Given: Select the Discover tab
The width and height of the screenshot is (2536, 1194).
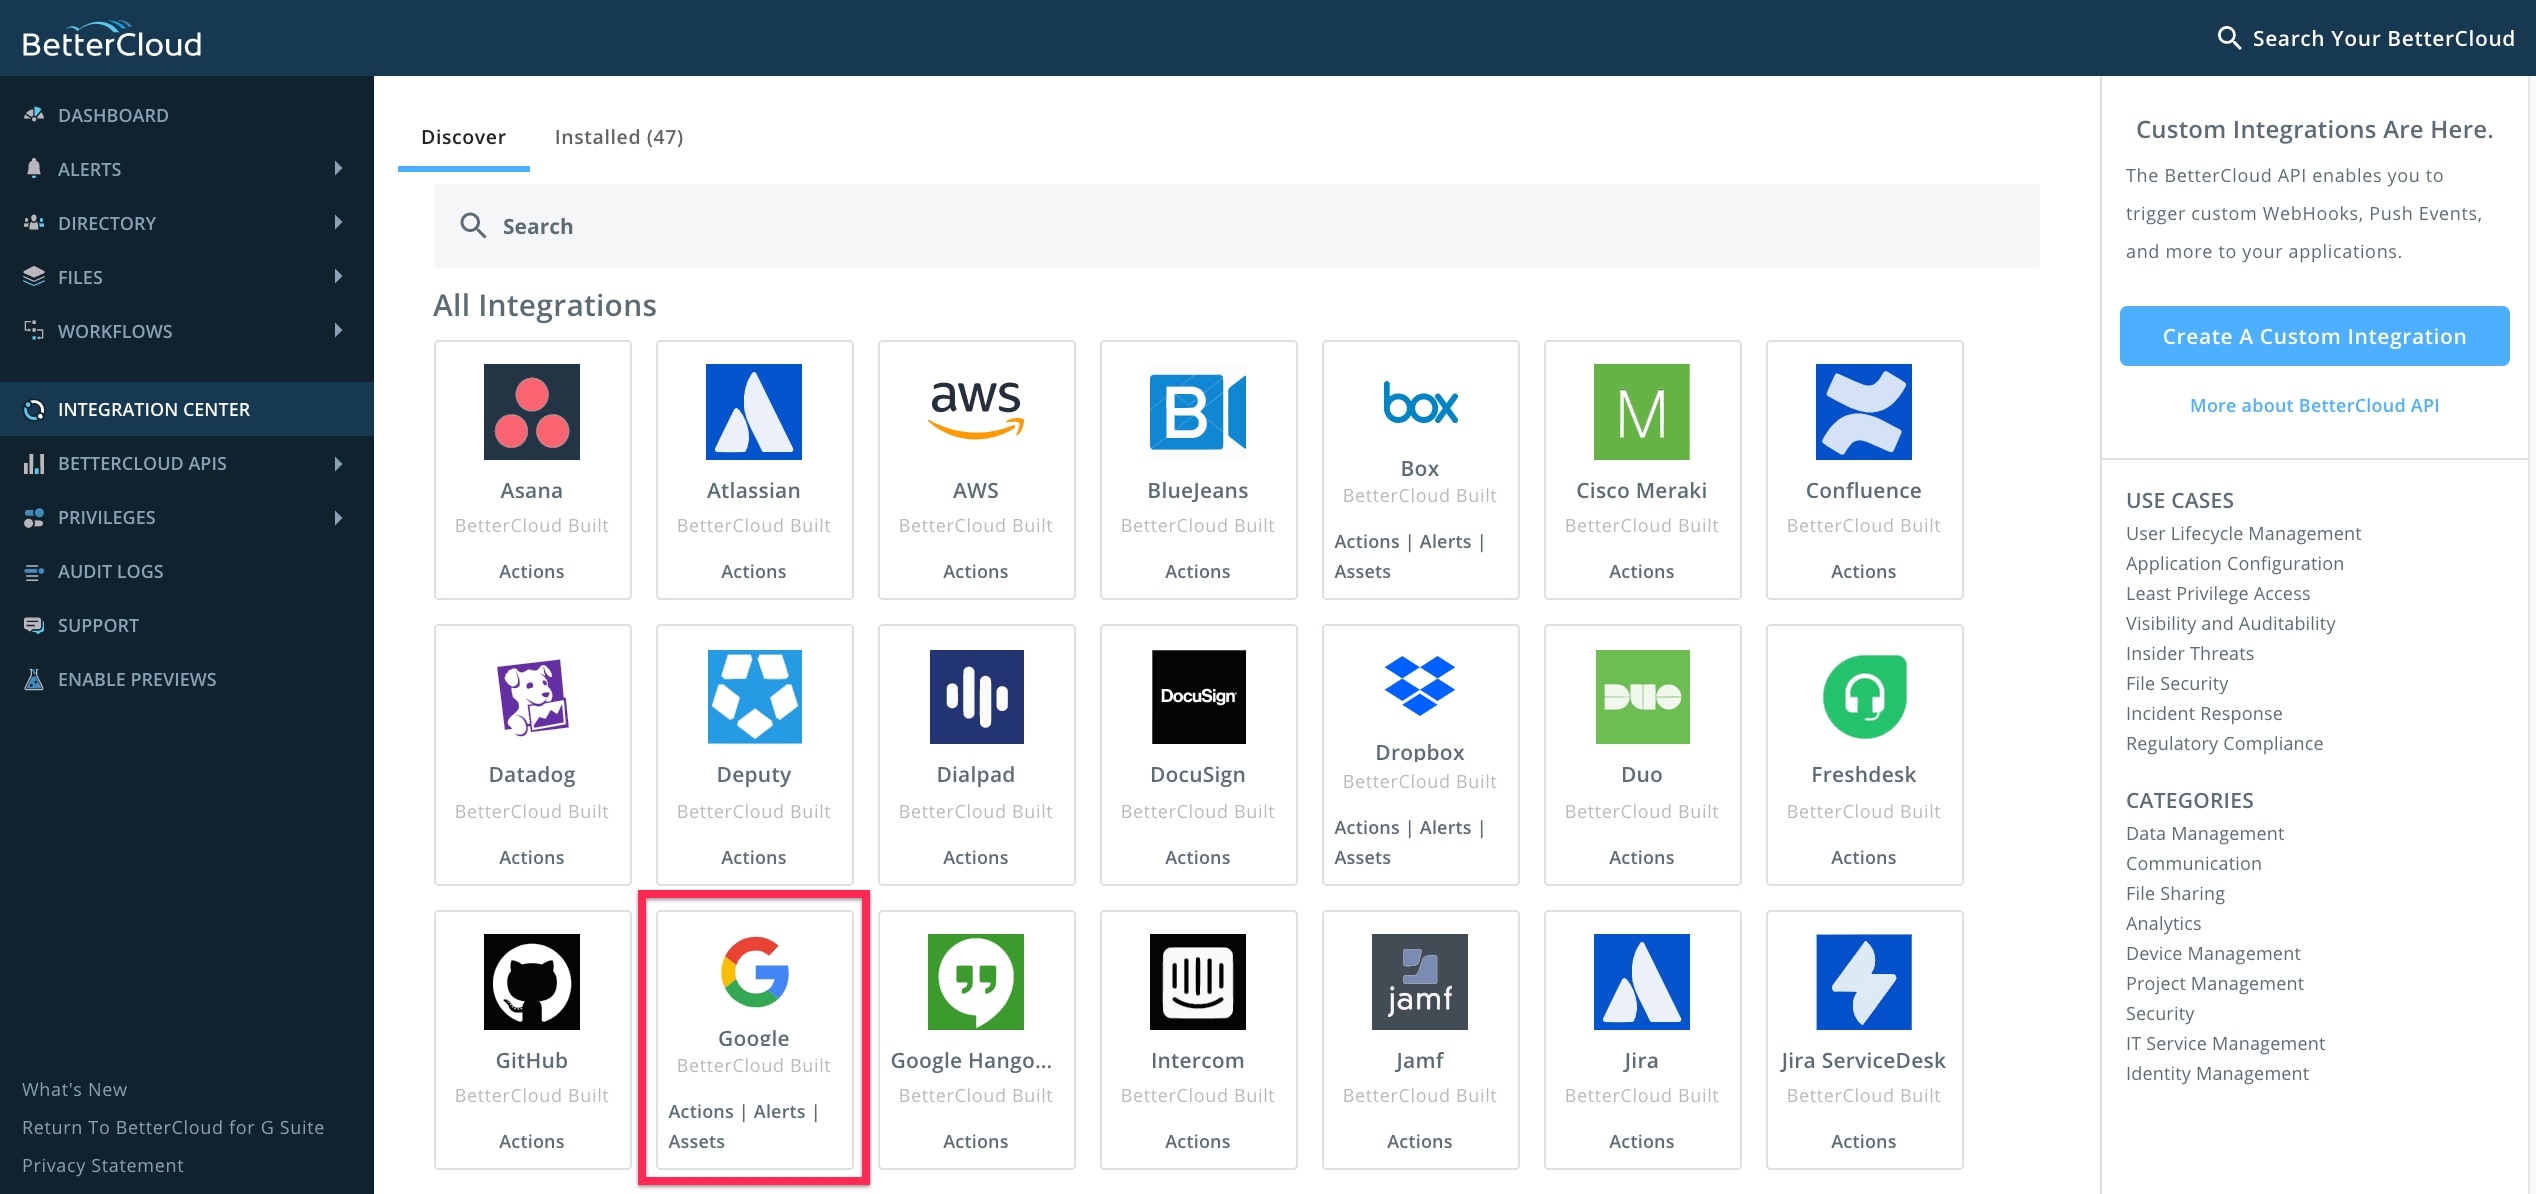Looking at the screenshot, I should pos(463,136).
